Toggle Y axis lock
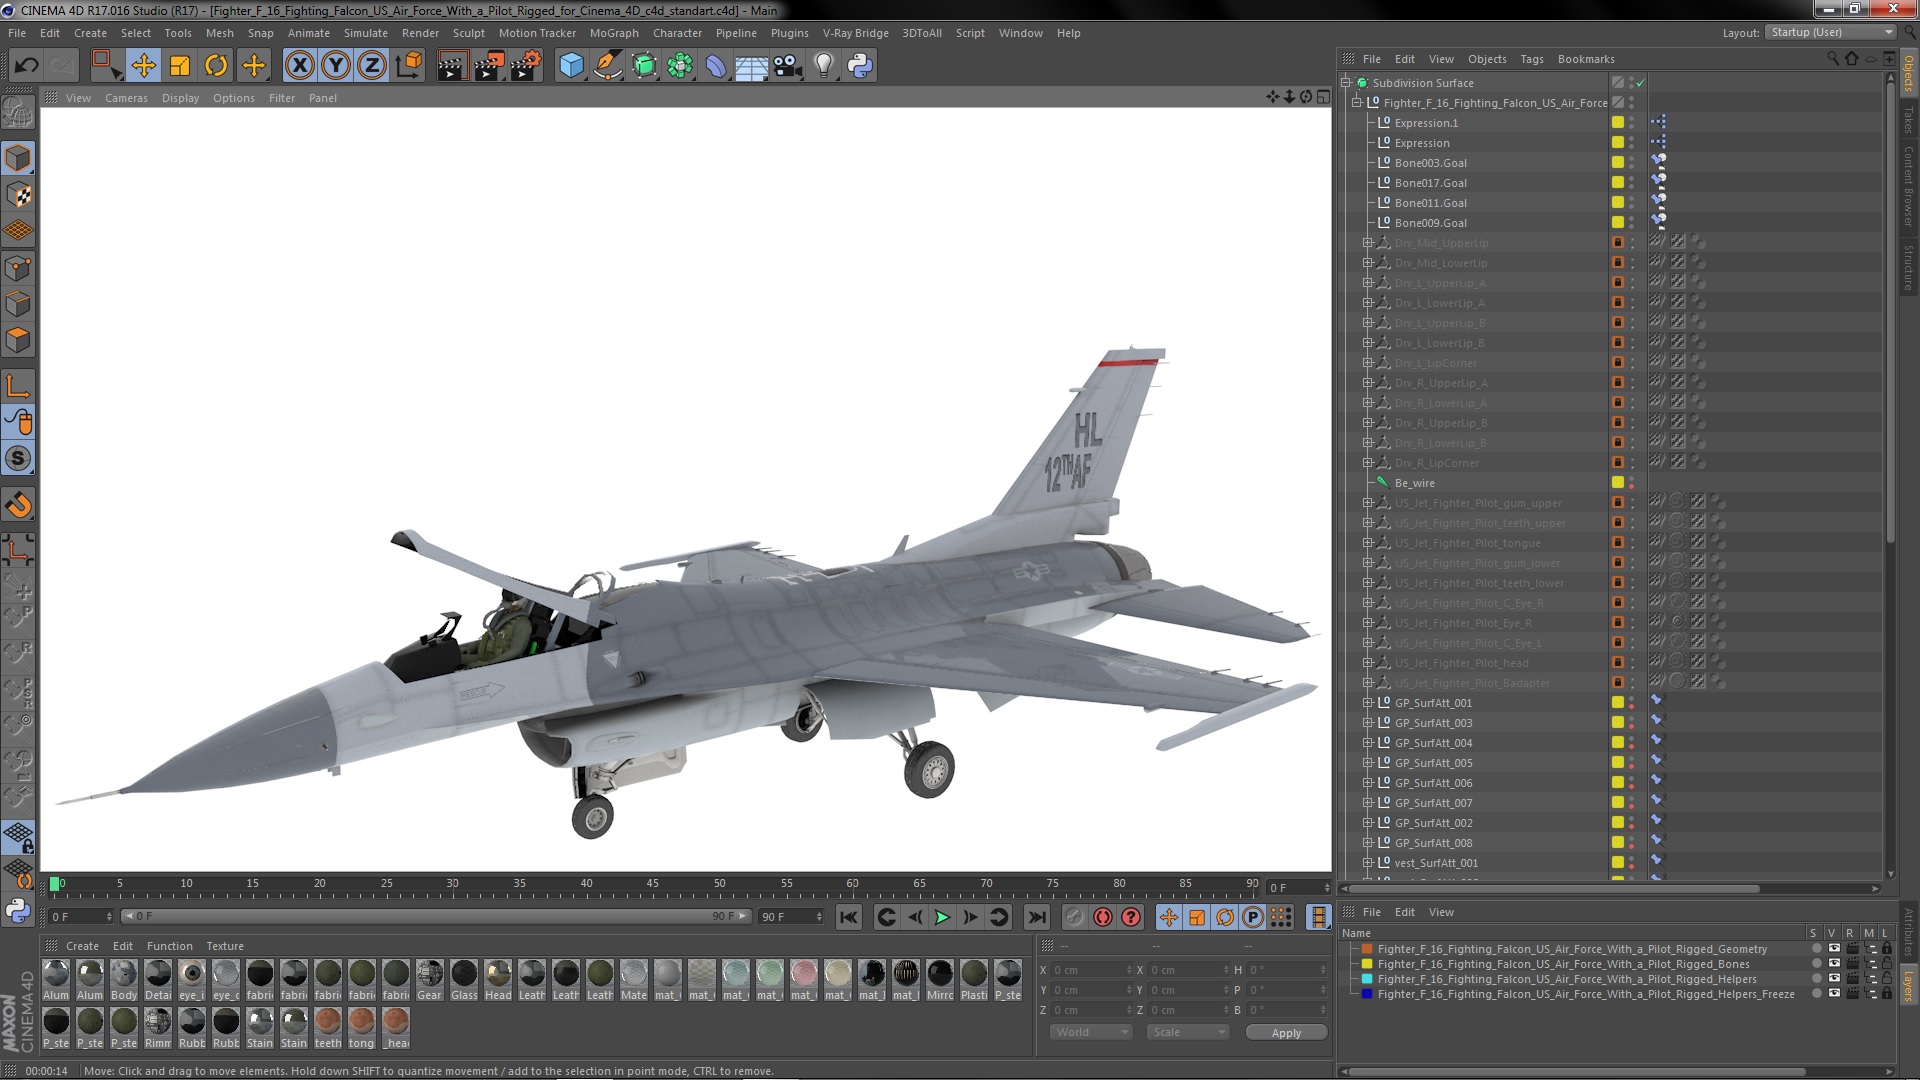 tap(336, 66)
